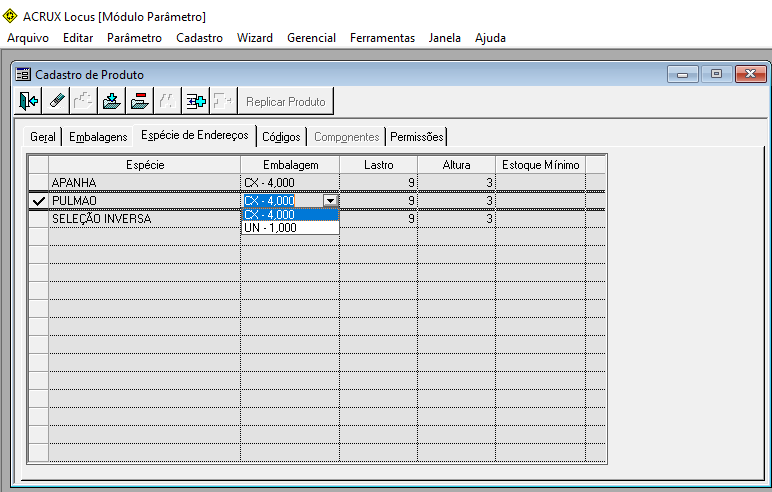Image resolution: width=772 pixels, height=492 pixels.
Task: Click the Altura column header
Action: point(456,164)
